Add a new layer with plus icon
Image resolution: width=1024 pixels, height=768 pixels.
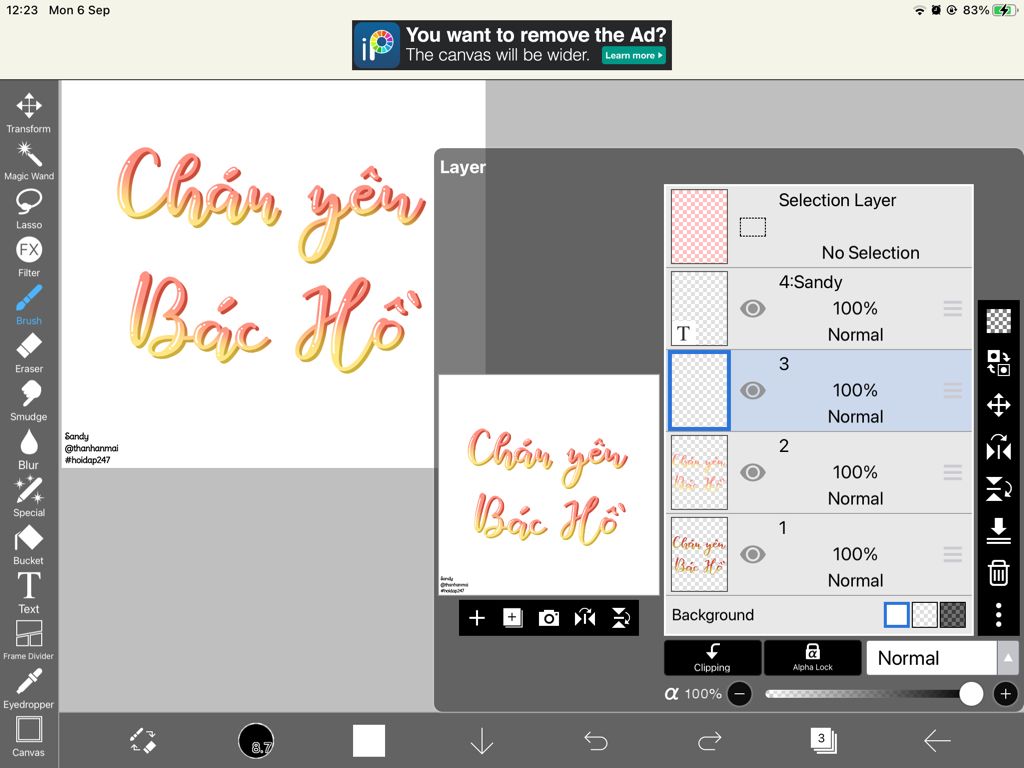[x=477, y=618]
